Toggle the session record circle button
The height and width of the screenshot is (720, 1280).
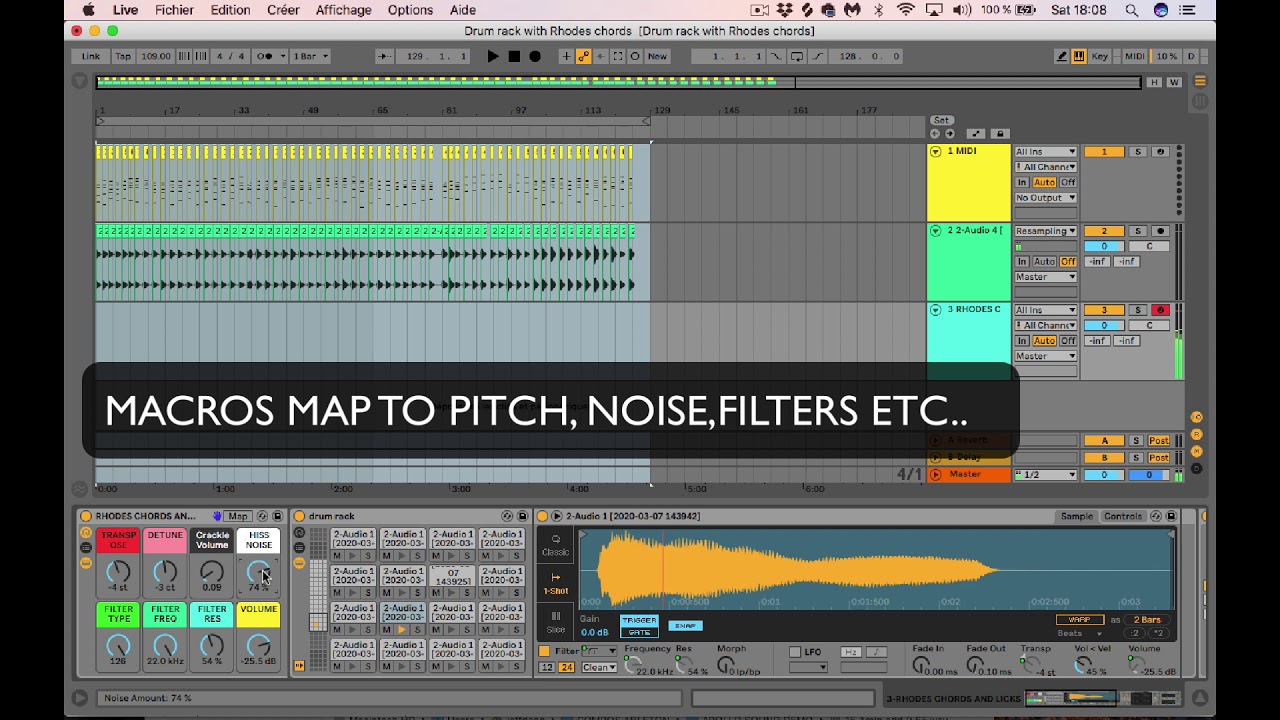coord(635,56)
